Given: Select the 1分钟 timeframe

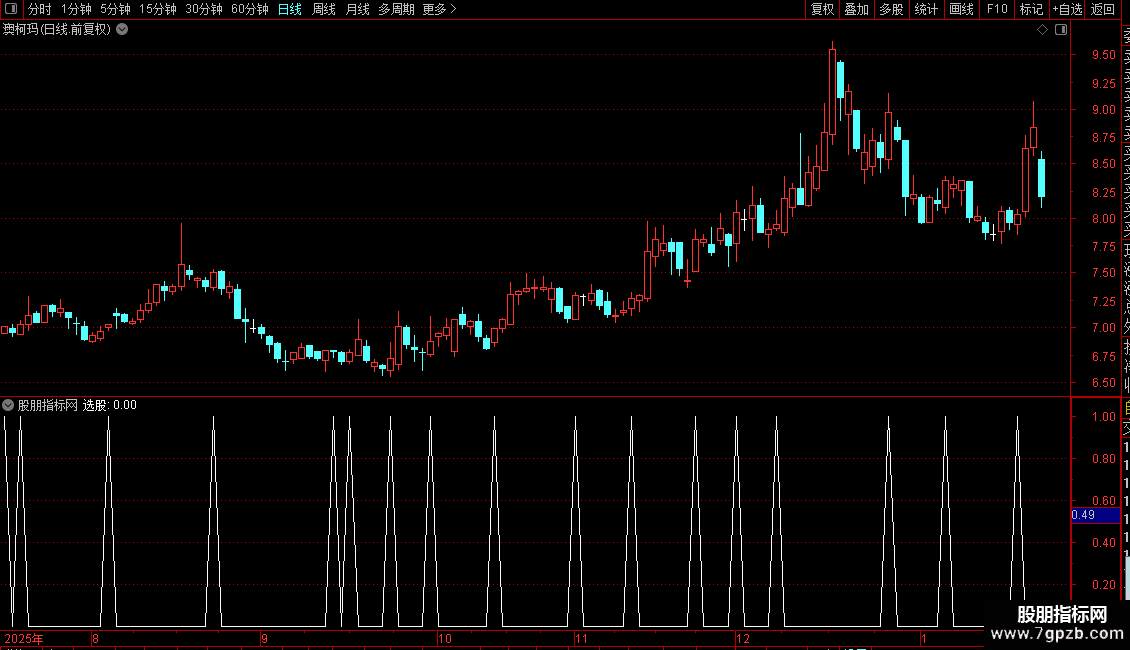Looking at the screenshot, I should (x=76, y=9).
